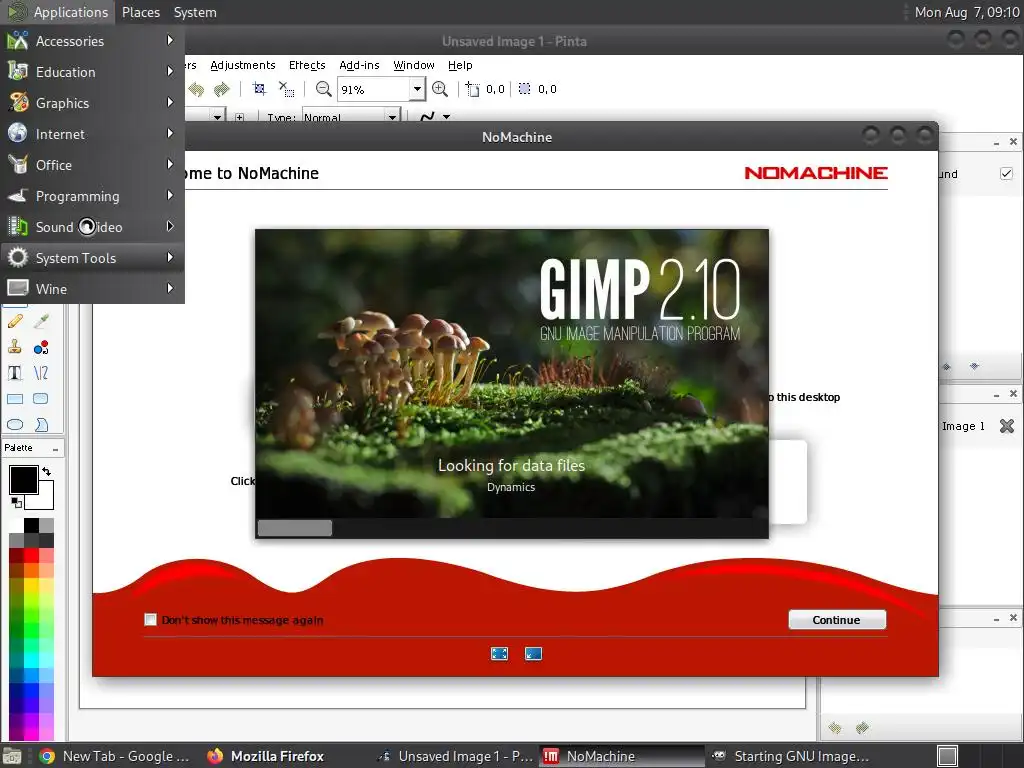Open the Places menu in top panel
This screenshot has height=768, width=1024.
(x=141, y=12)
